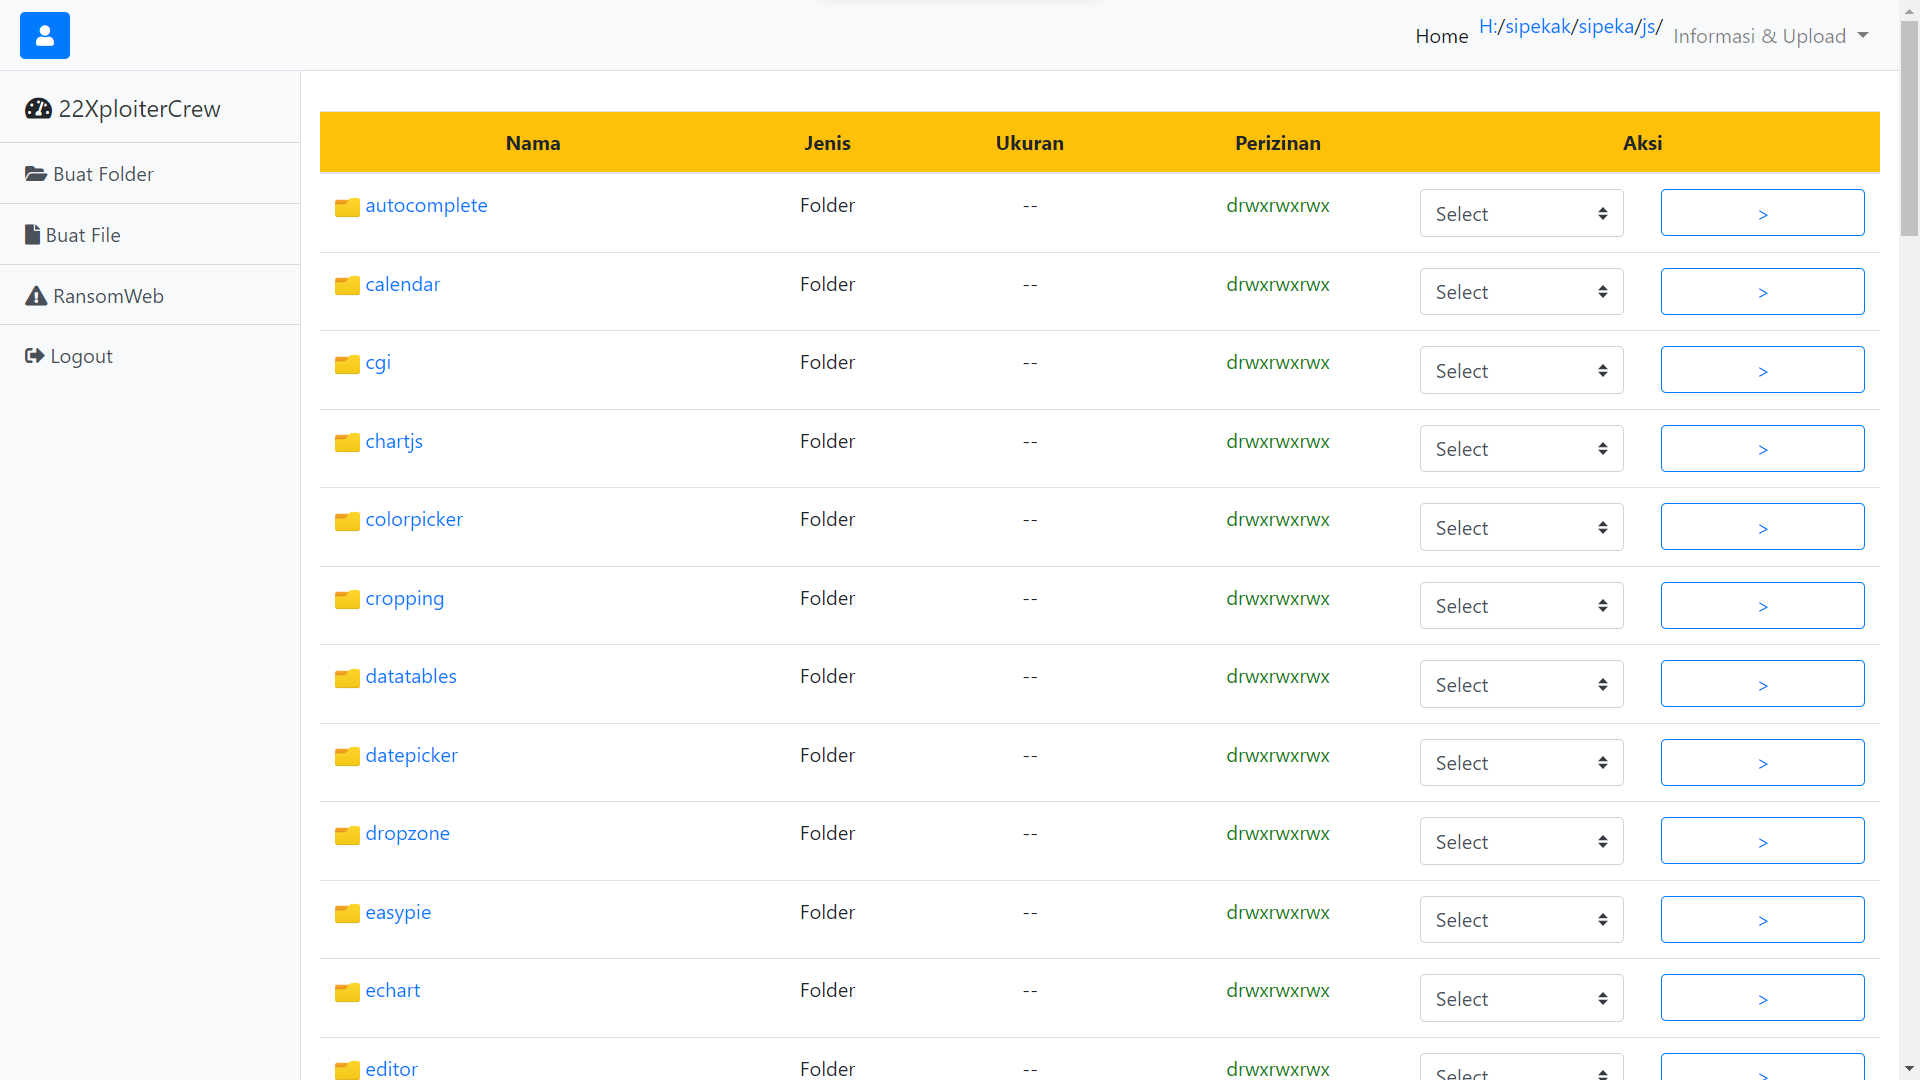Click the datatables folder icon
This screenshot has width=1920, height=1080.
click(347, 678)
